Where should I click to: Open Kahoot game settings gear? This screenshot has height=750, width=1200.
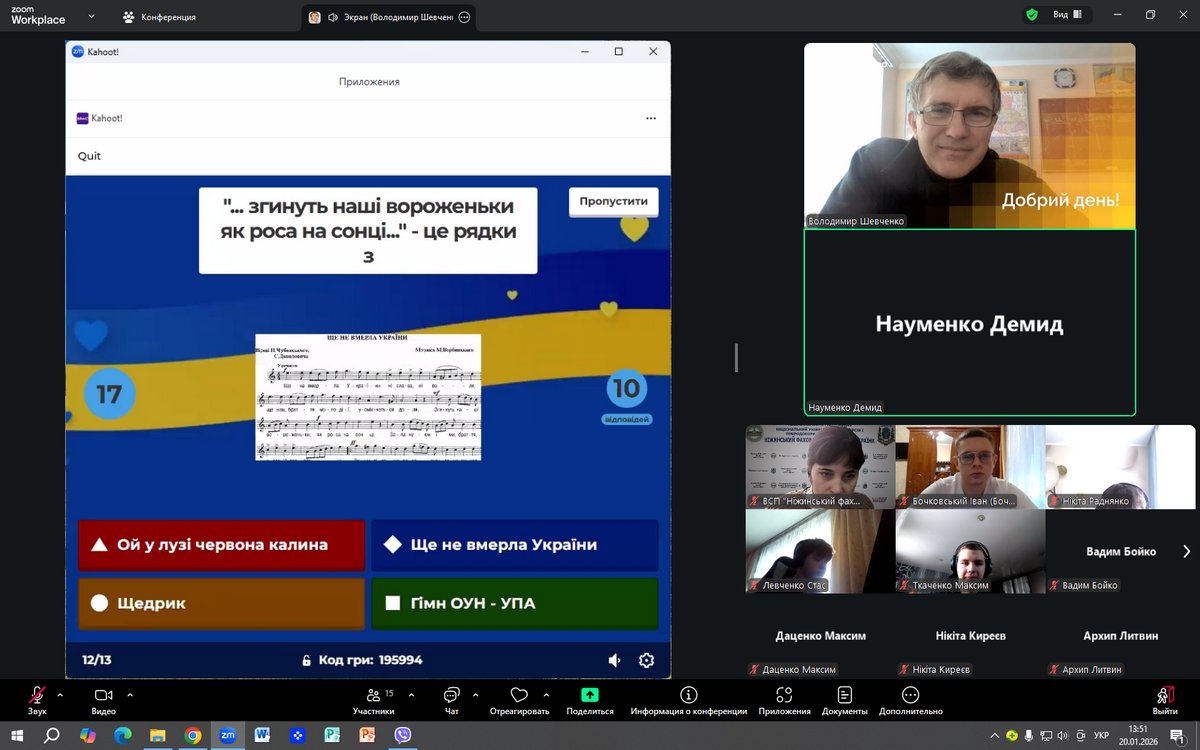click(x=646, y=660)
